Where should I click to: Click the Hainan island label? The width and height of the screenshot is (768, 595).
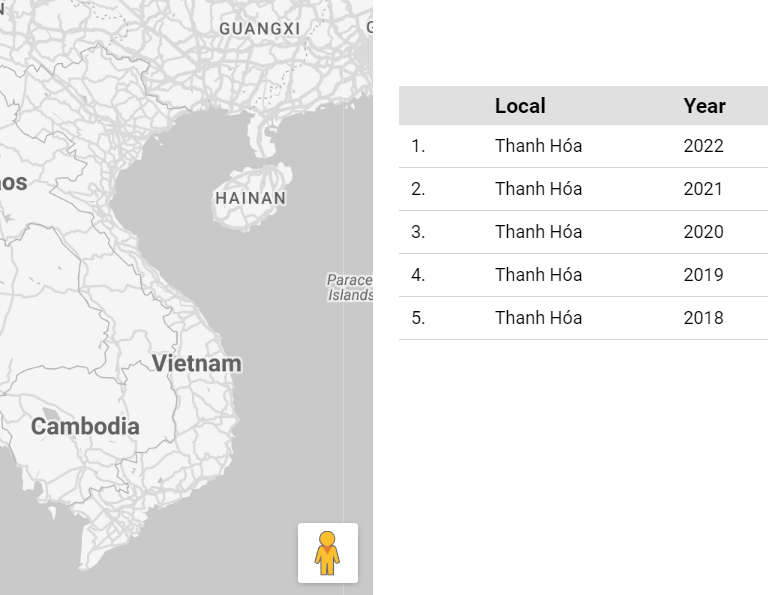click(x=250, y=198)
